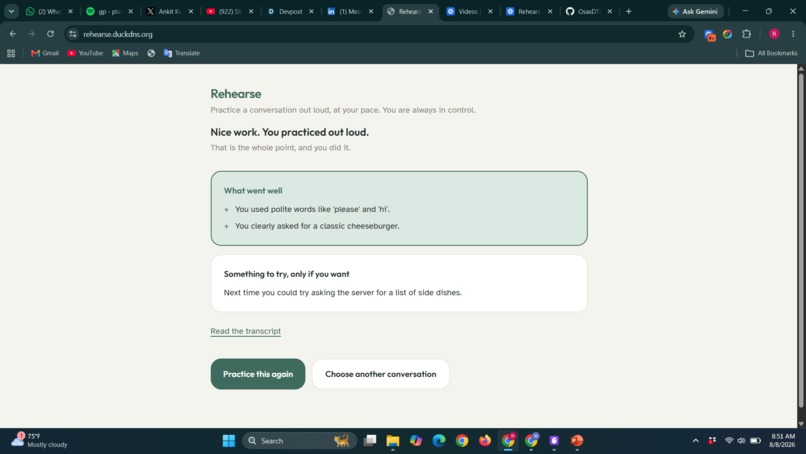Open the All Bookmarks folder

pyautogui.click(x=771, y=53)
